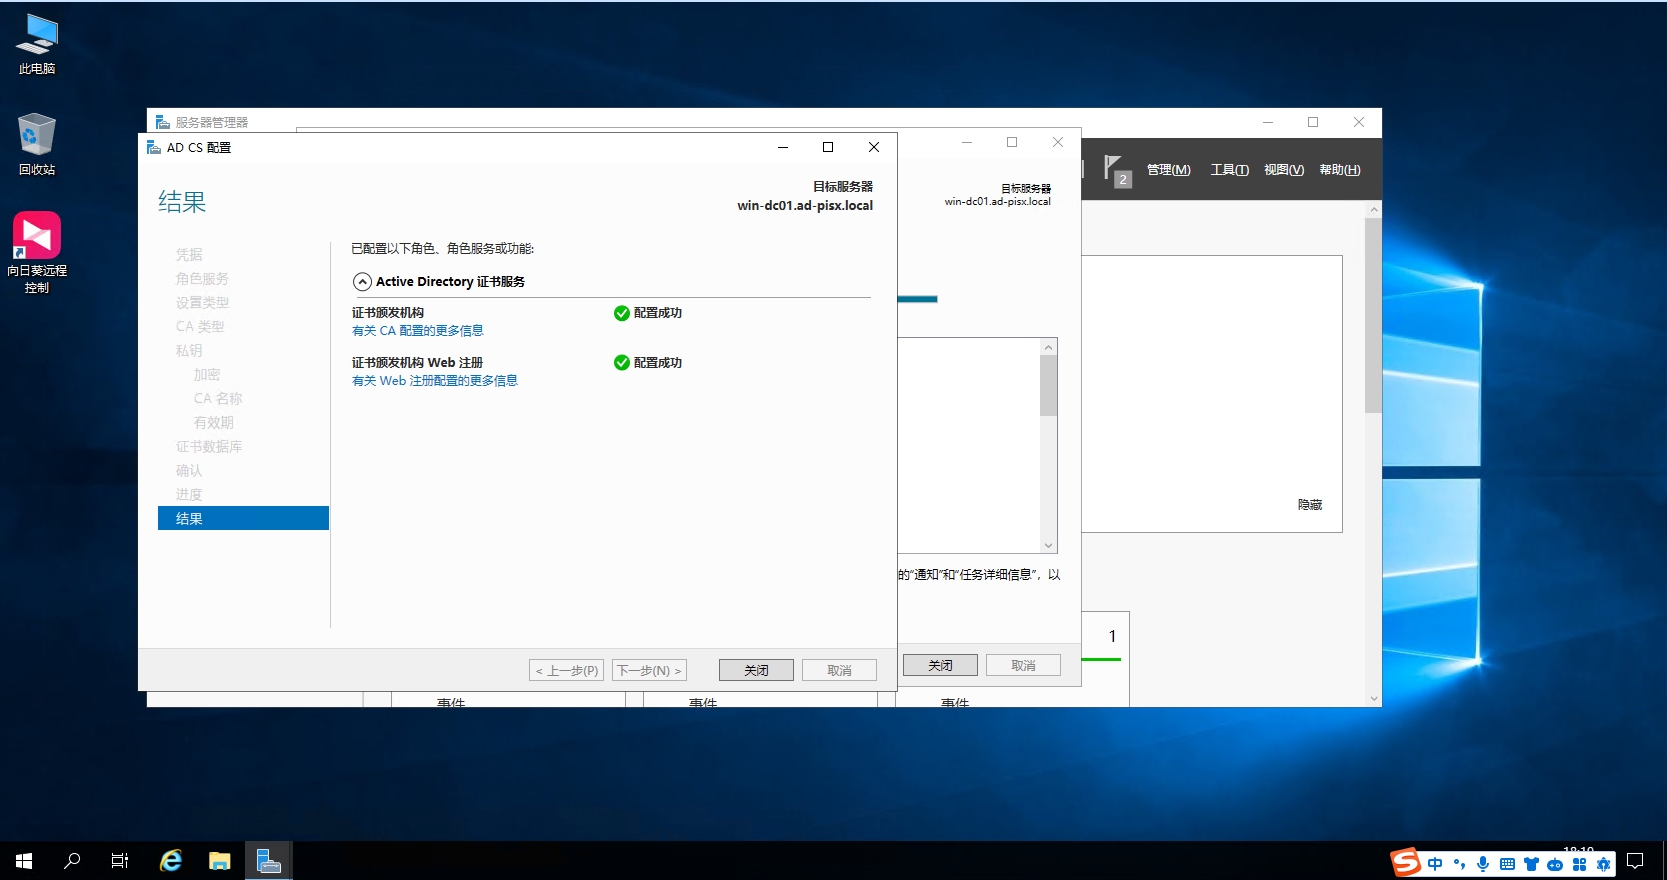Click the notifications flag icon

click(1113, 168)
